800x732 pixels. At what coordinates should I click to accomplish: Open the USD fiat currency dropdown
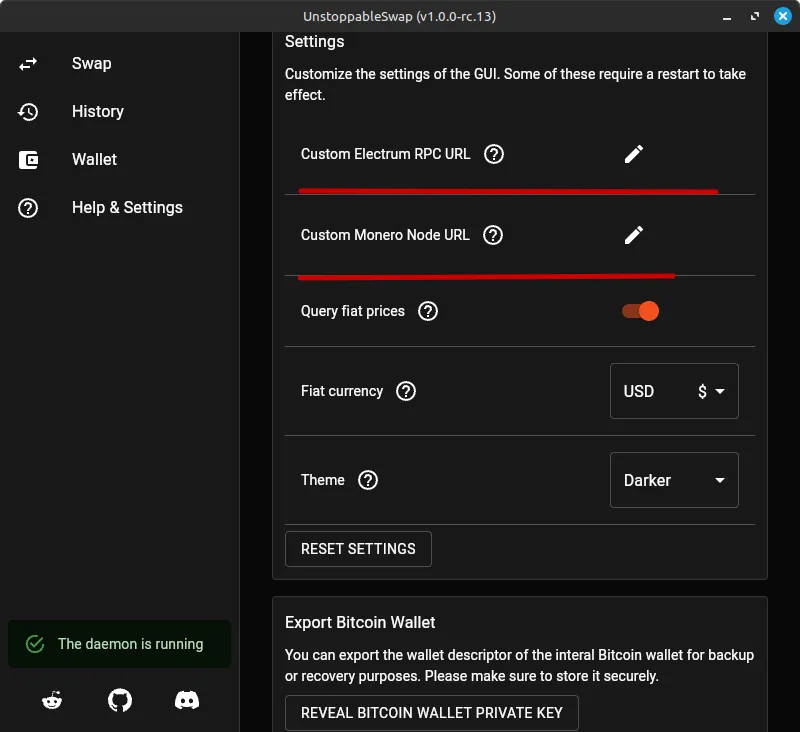point(674,391)
